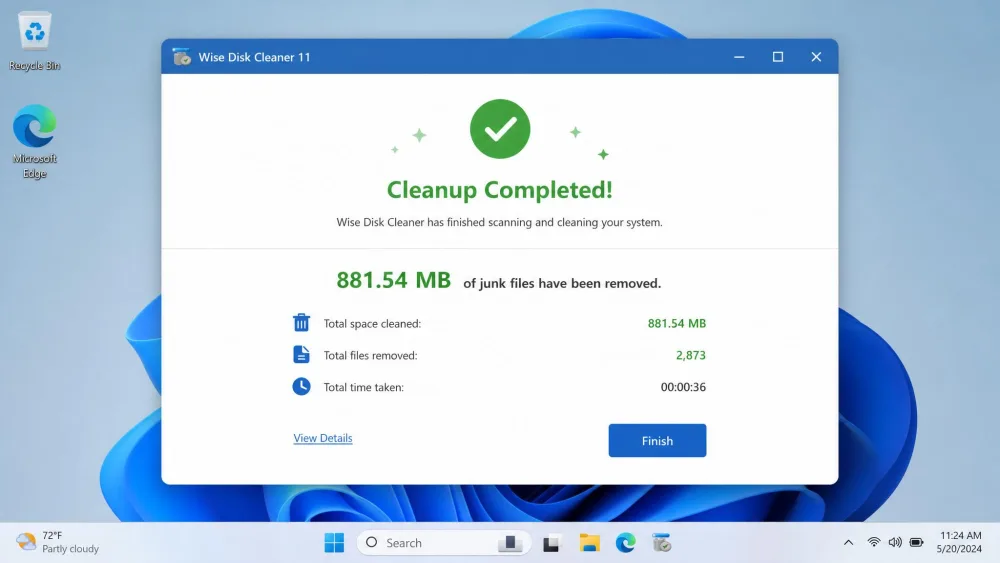Click the 2,873 files removed value
1000x563 pixels.
(x=691, y=355)
